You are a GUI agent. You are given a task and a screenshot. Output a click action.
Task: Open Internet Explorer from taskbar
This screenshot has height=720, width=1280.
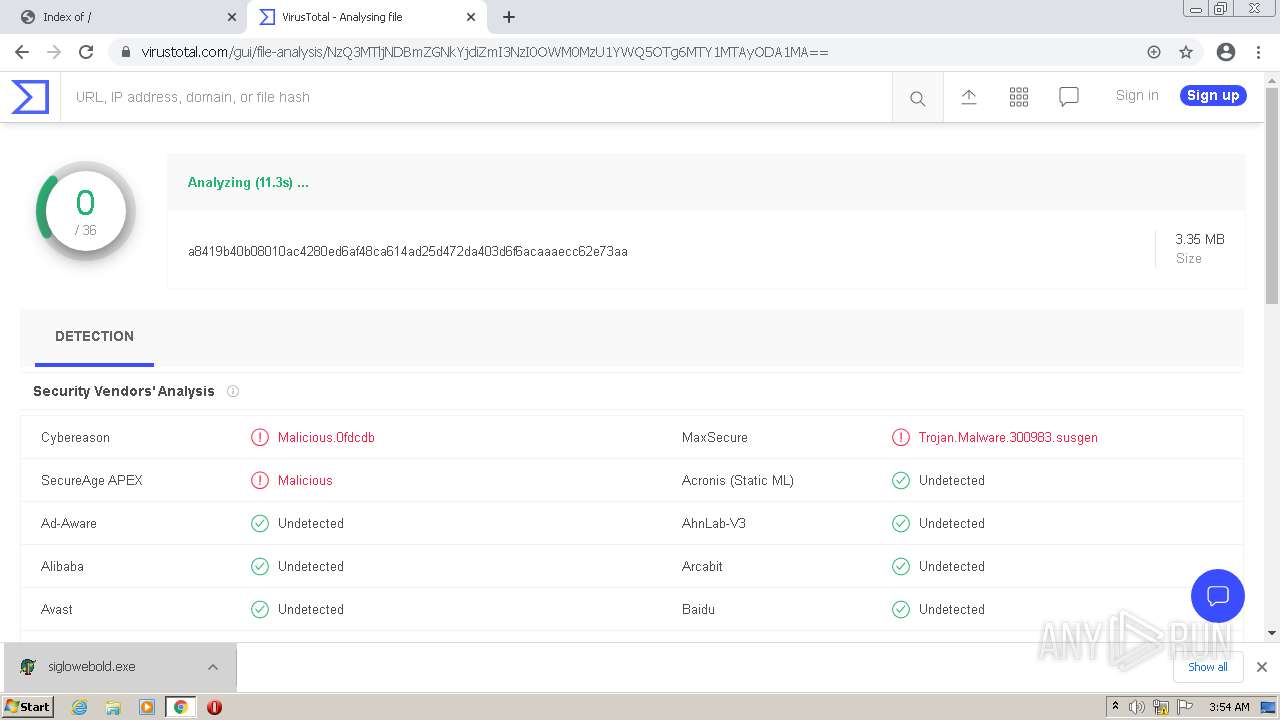[x=79, y=707]
